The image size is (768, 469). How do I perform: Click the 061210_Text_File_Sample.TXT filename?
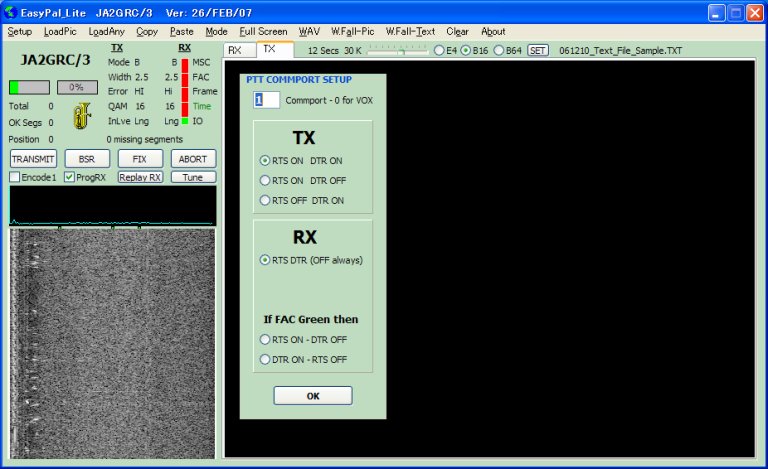tap(620, 50)
